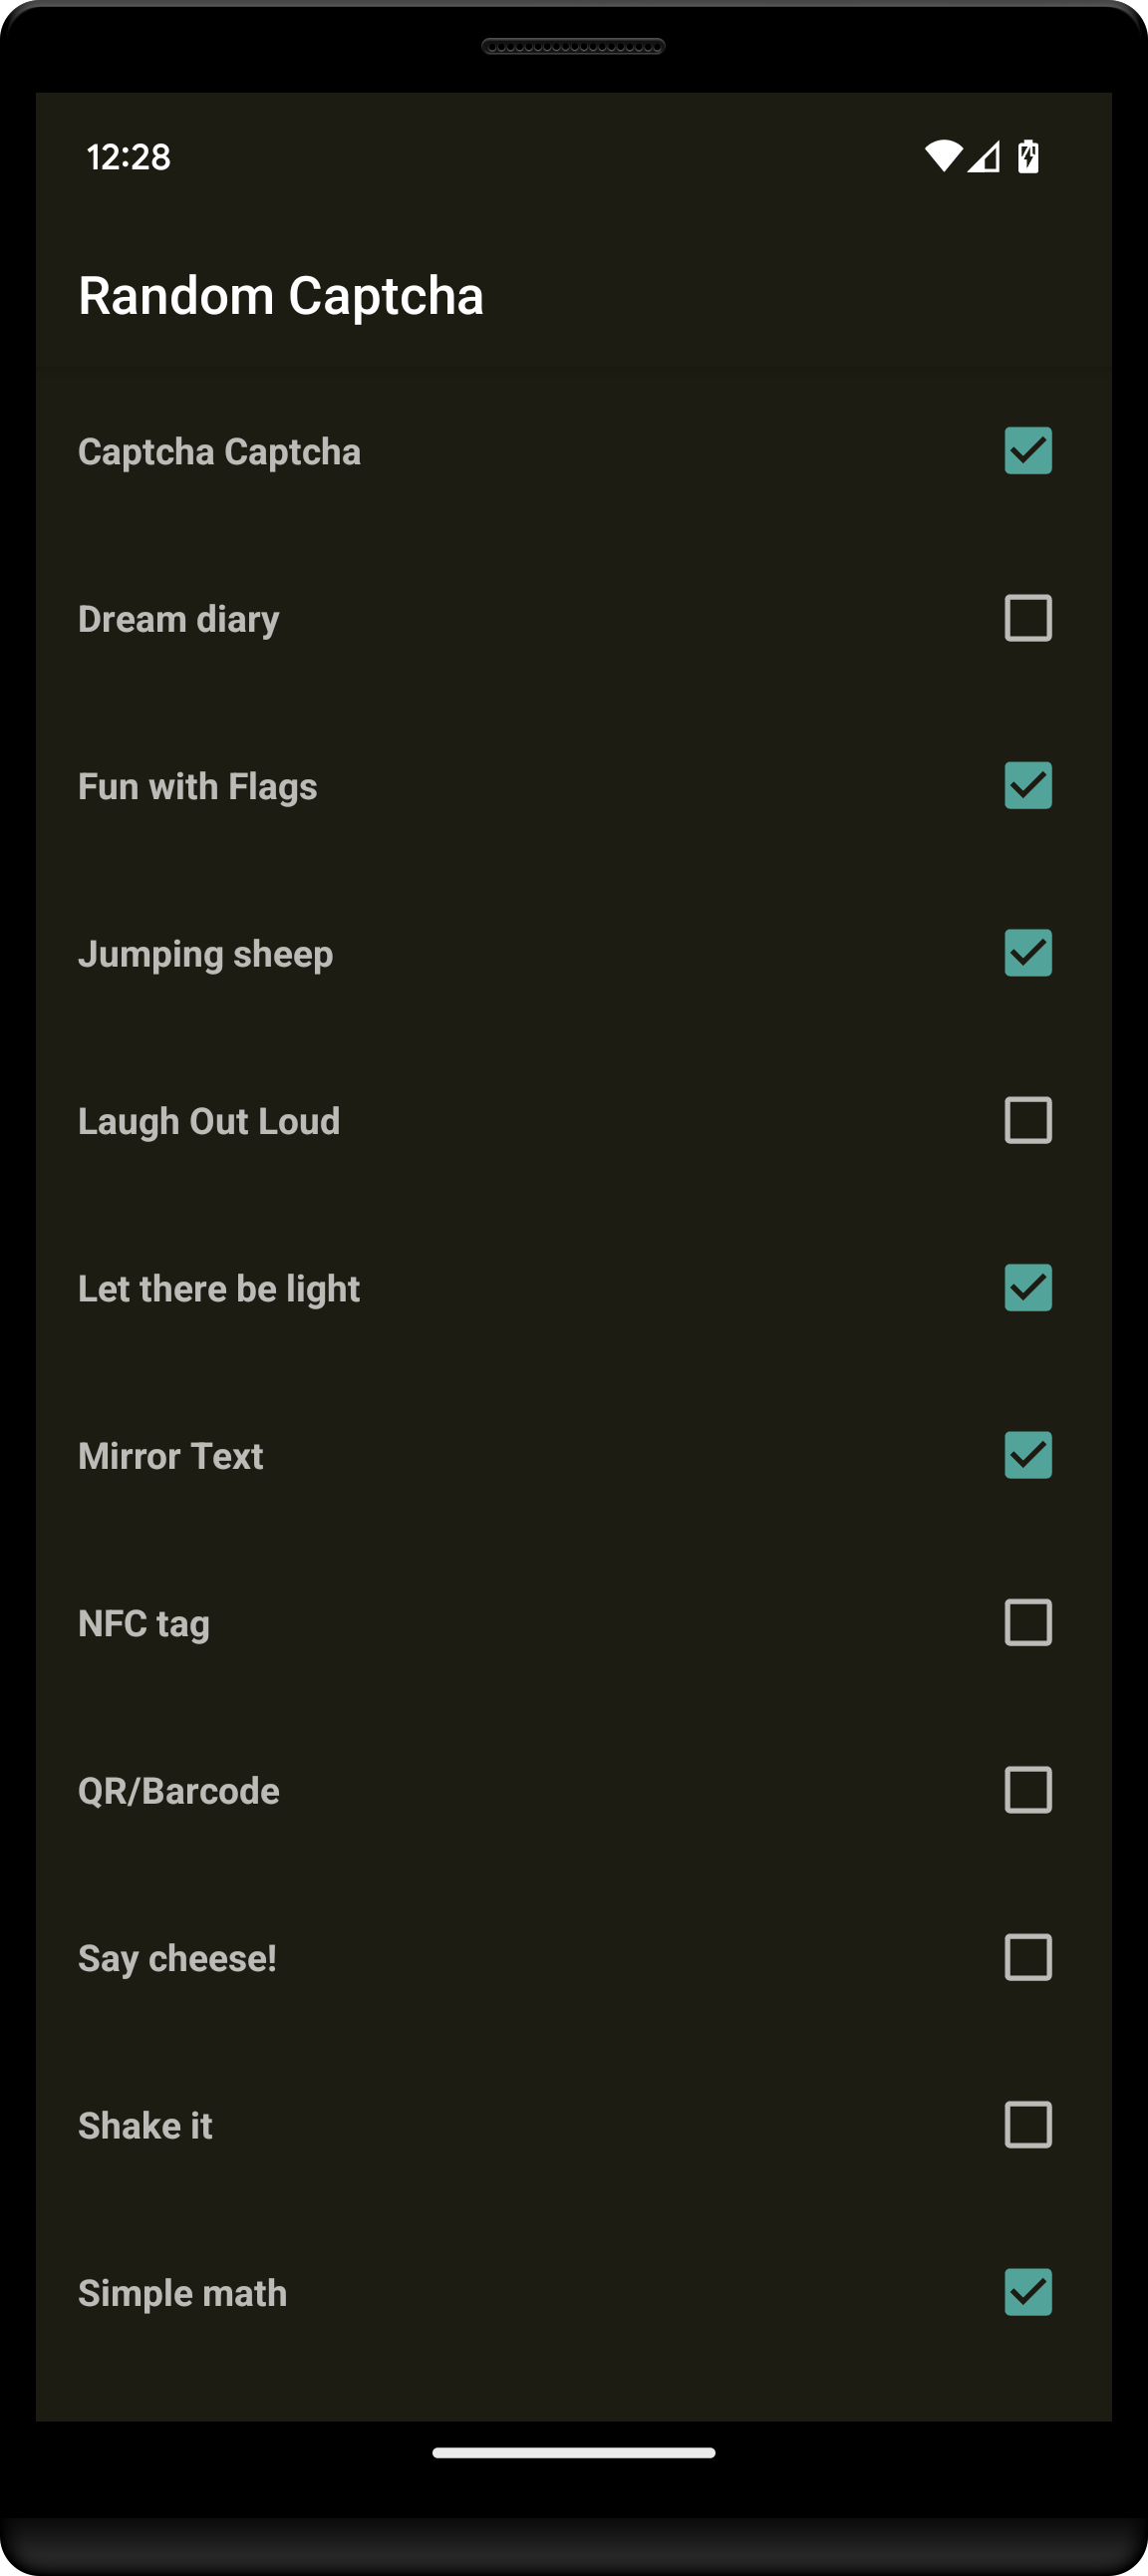
Task: Uncheck the Simple math checkbox
Action: (x=1027, y=2292)
